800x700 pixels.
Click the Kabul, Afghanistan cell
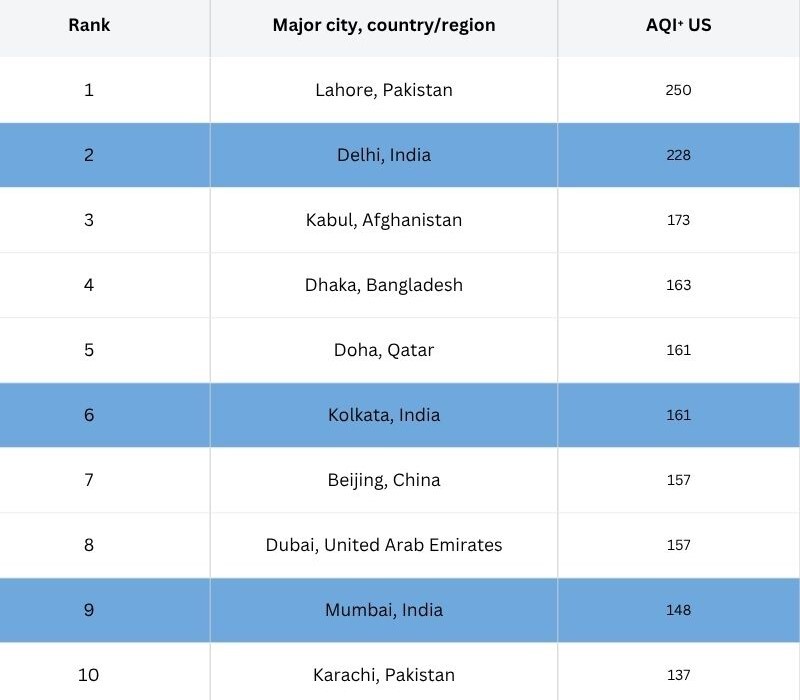coord(384,220)
